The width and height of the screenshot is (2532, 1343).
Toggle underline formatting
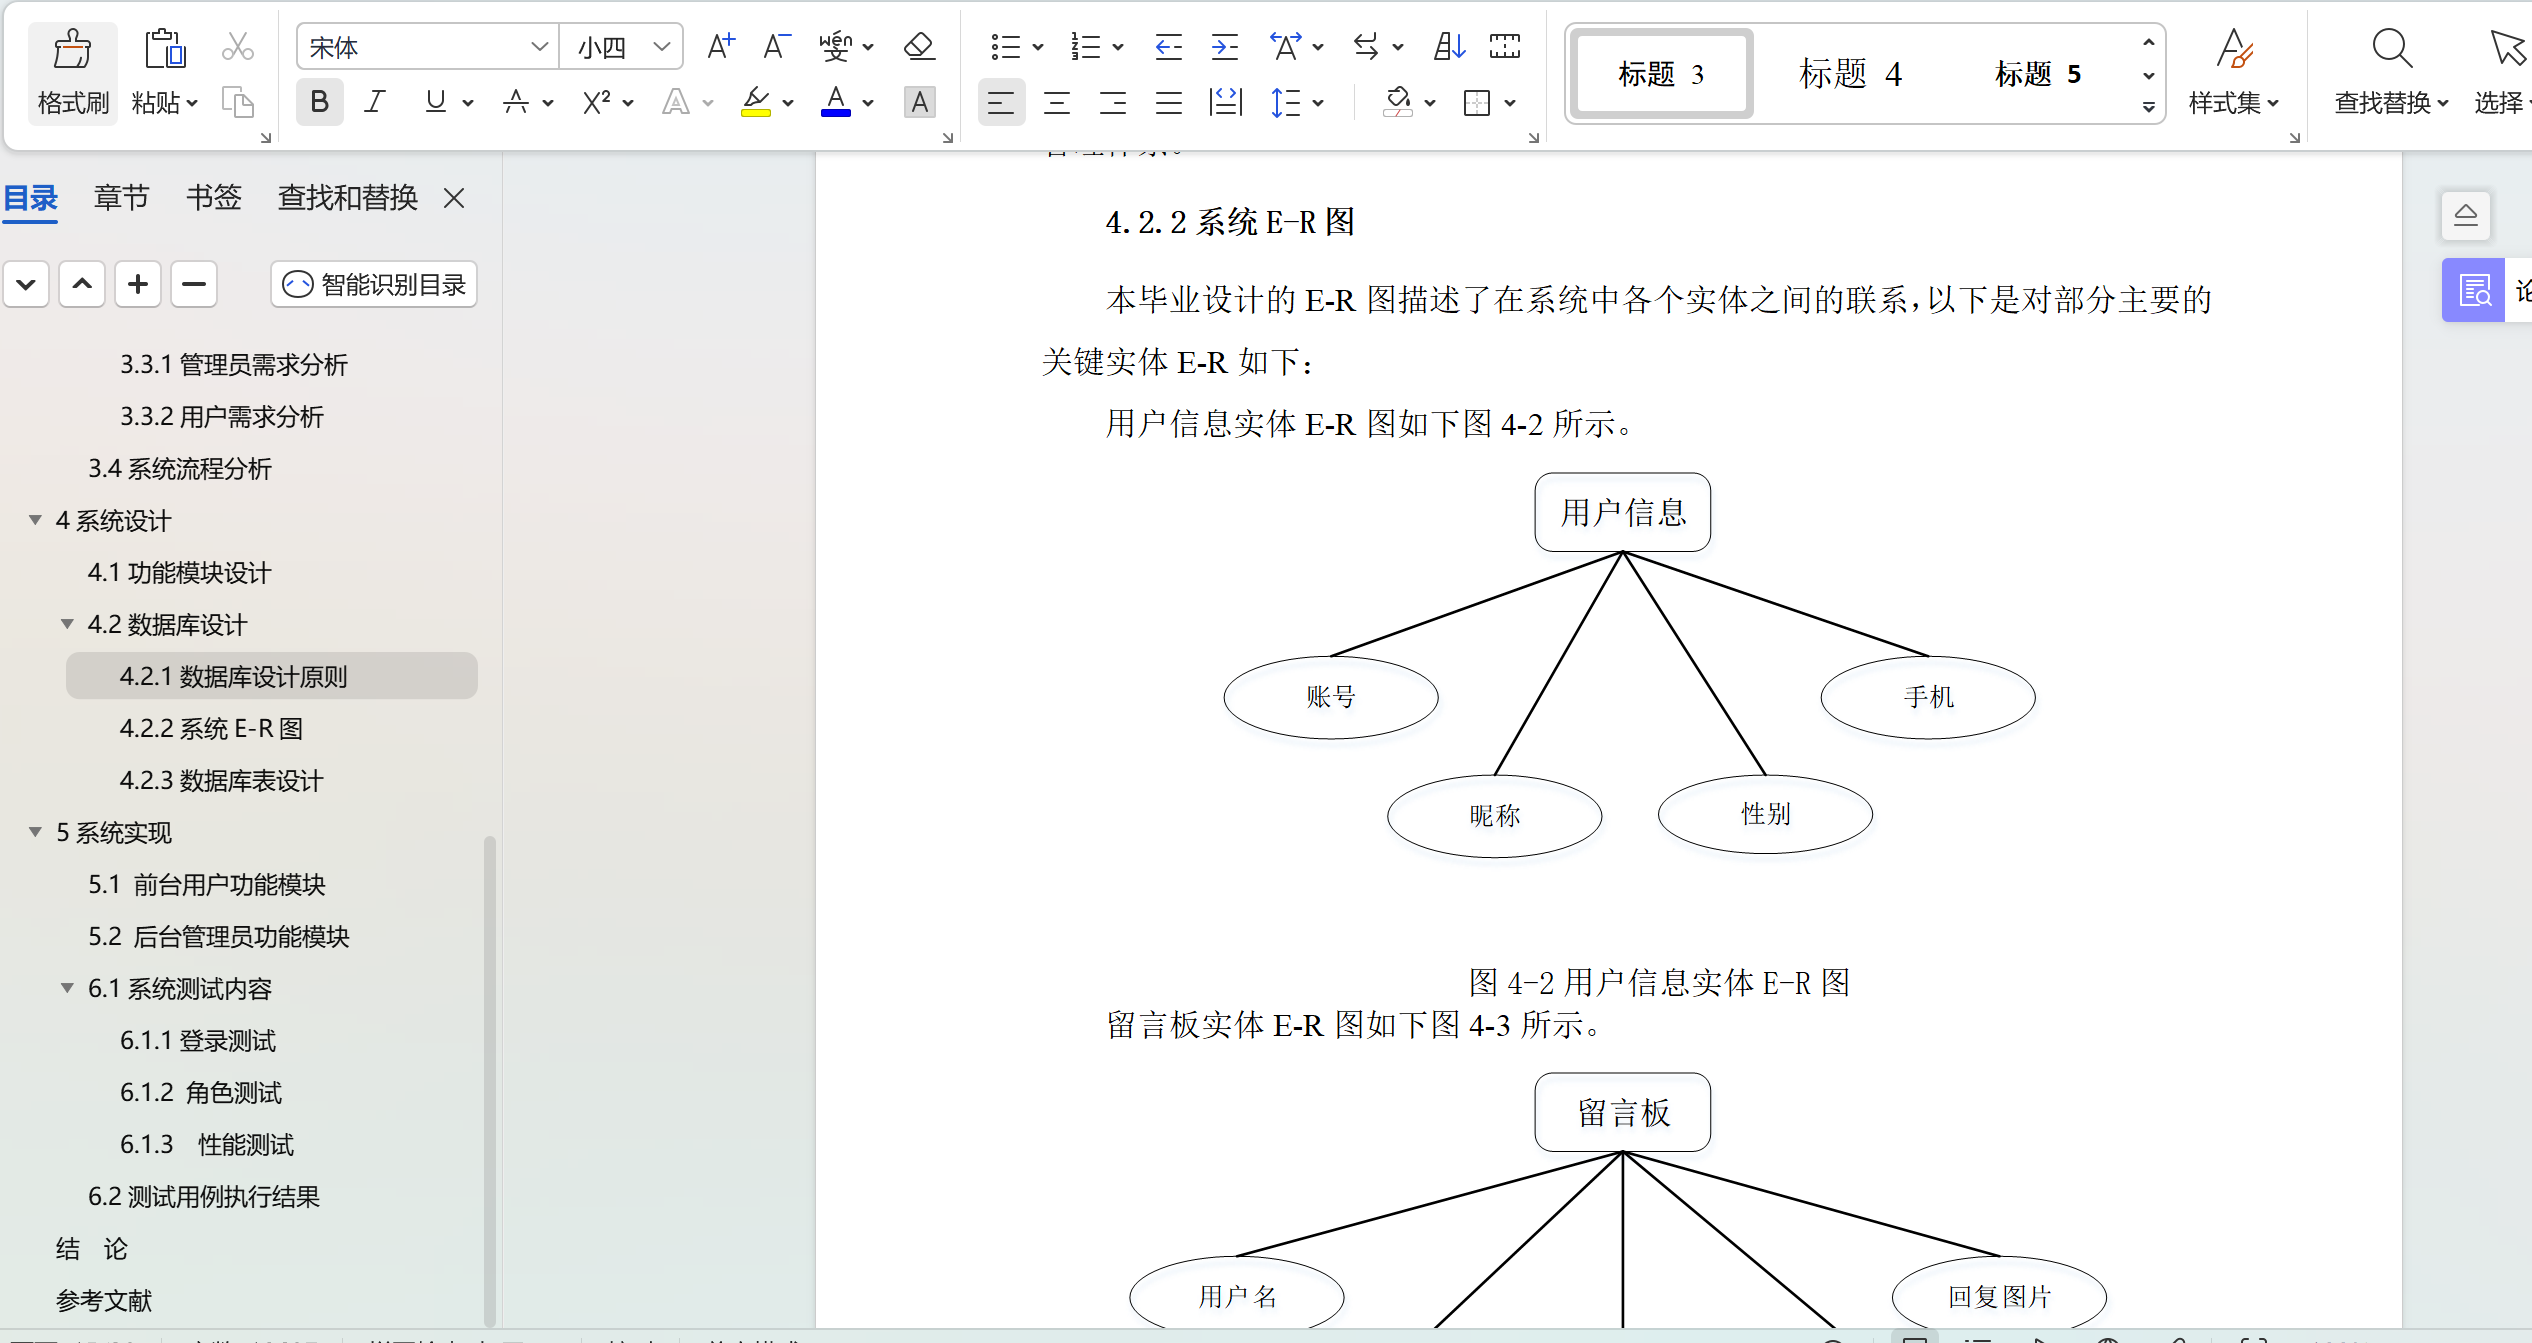(434, 101)
